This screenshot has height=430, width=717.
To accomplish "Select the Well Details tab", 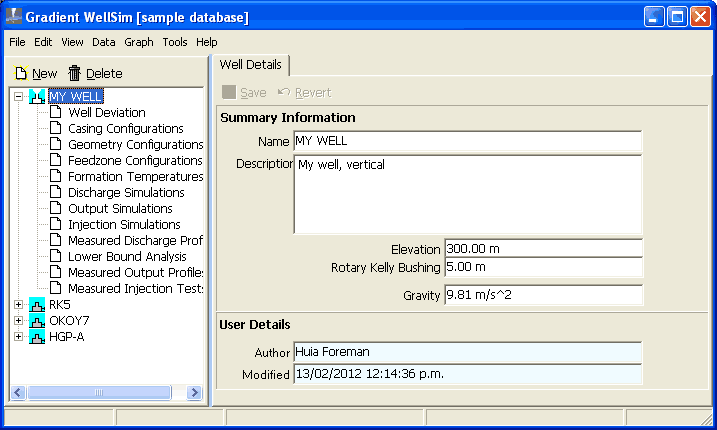I will pyautogui.click(x=251, y=65).
